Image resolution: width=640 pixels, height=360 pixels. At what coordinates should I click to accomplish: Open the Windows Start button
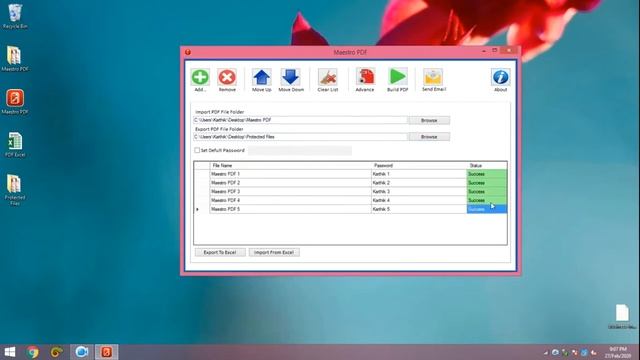[10, 352]
